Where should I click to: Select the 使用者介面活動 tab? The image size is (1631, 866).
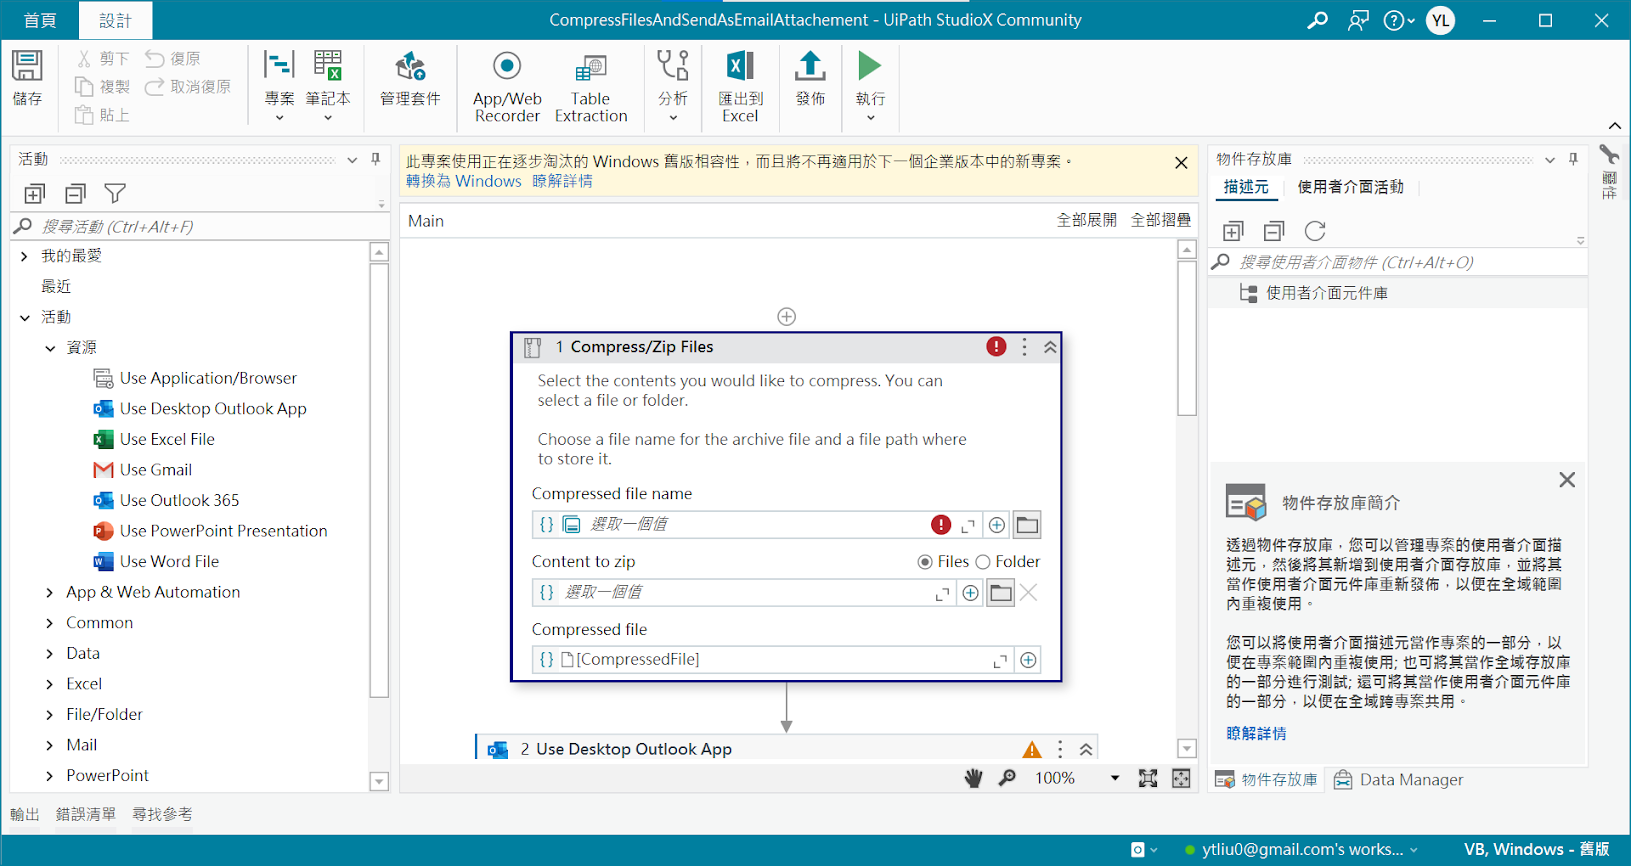(x=1350, y=187)
